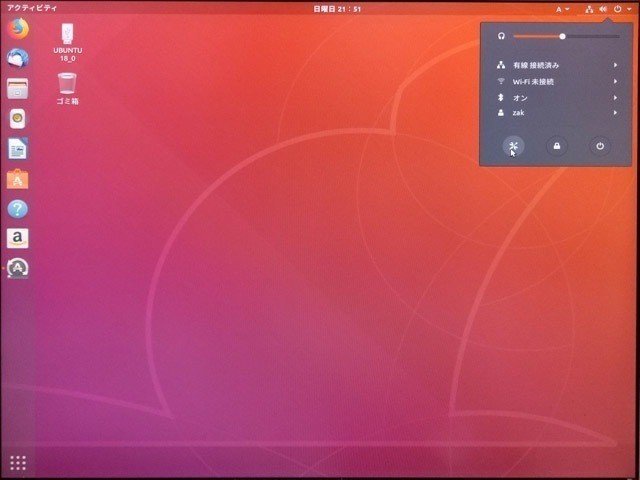The height and width of the screenshot is (480, 640).
Task: Launch Amazon from the dock
Action: [x=18, y=238]
